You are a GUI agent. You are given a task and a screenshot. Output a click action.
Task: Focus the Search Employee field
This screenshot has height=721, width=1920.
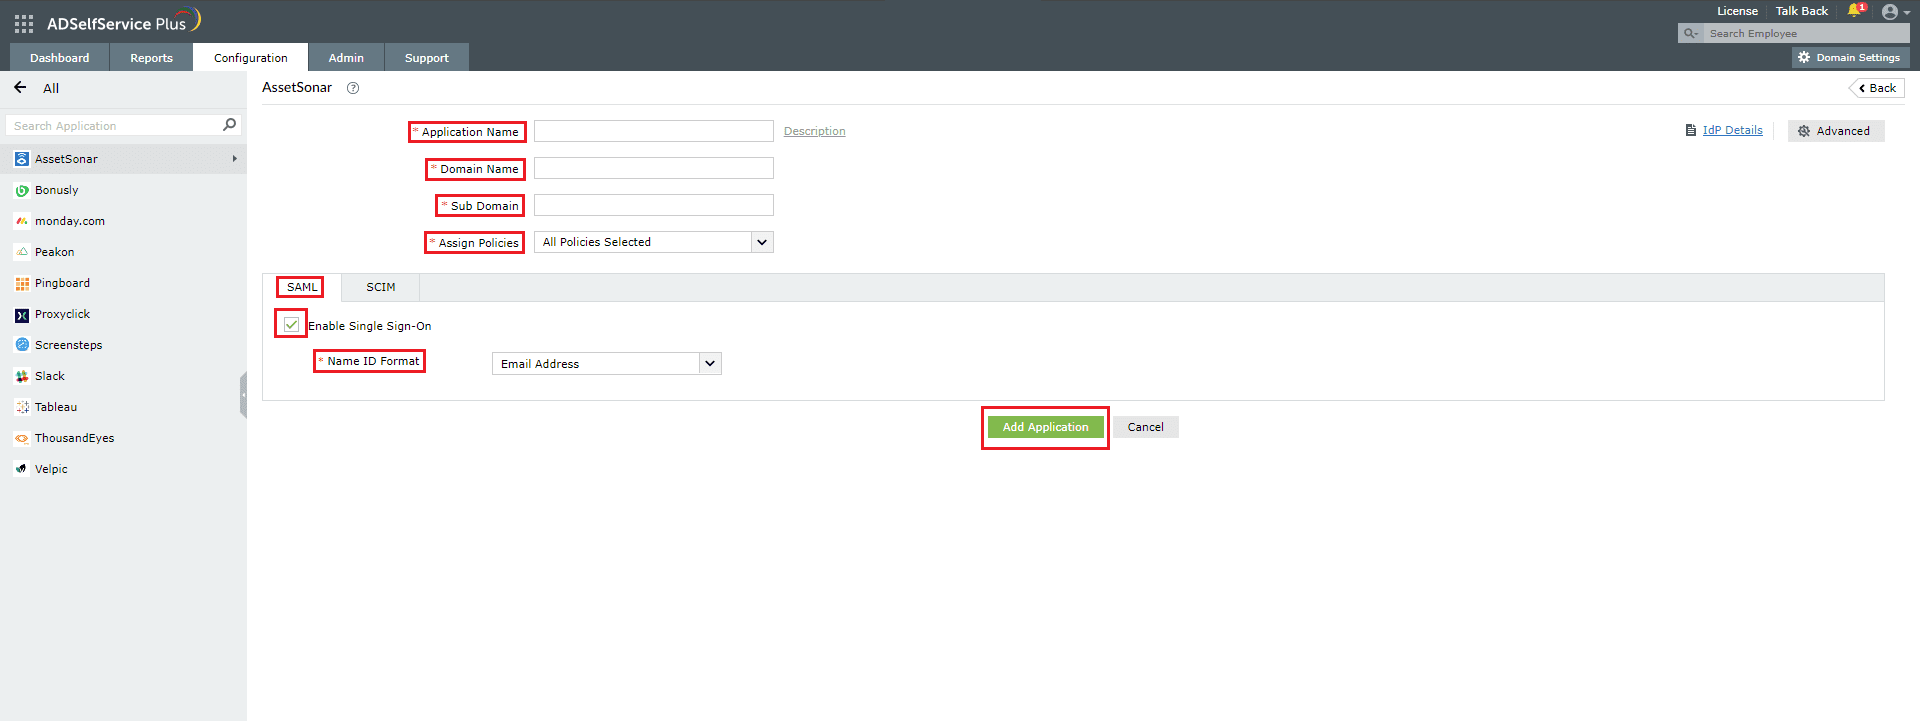tap(1807, 33)
